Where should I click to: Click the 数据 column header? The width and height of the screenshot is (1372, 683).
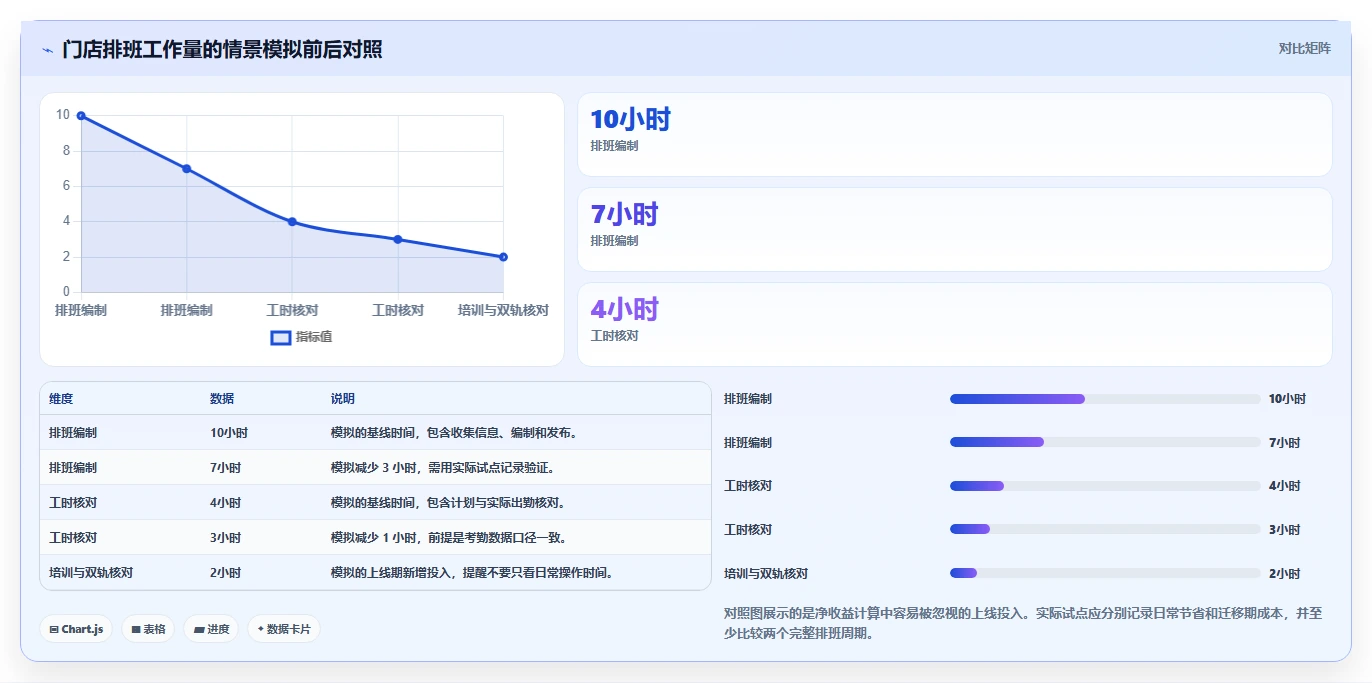(x=222, y=398)
